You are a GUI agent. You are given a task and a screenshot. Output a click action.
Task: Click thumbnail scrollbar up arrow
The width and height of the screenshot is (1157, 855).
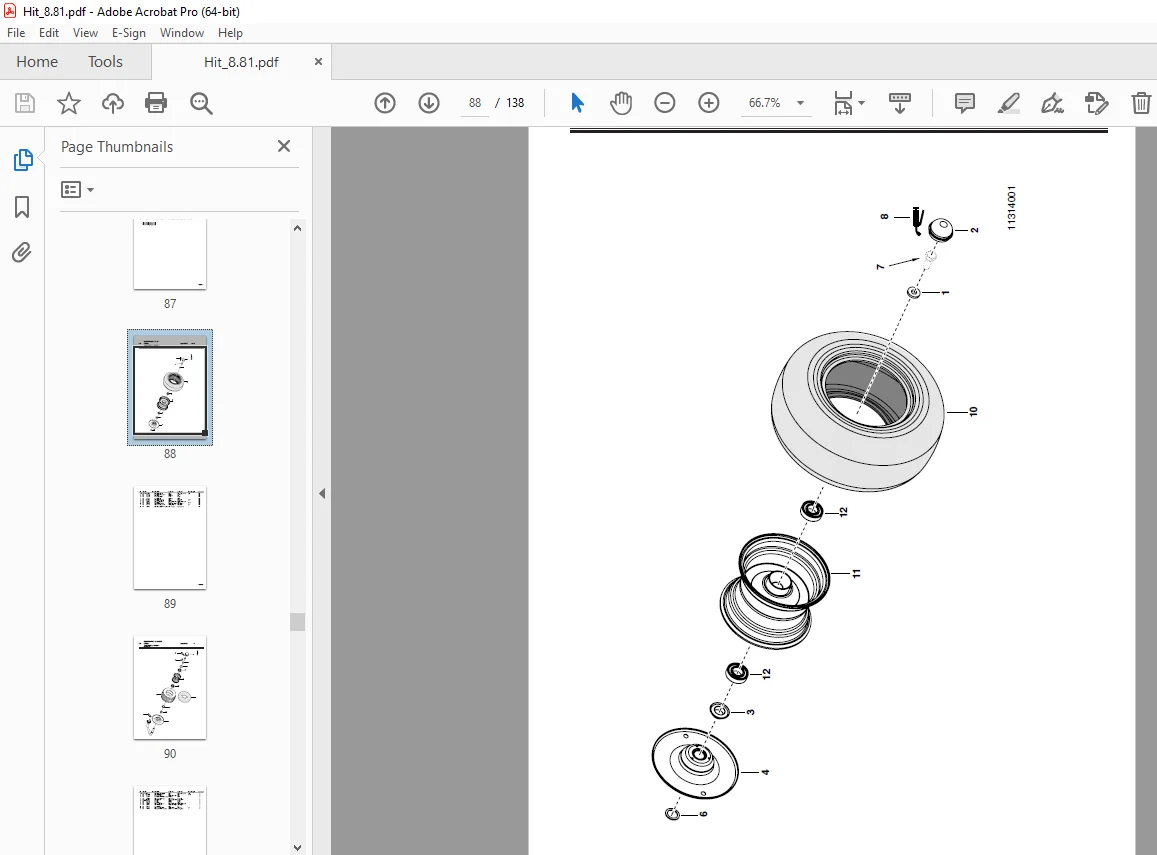(297, 228)
